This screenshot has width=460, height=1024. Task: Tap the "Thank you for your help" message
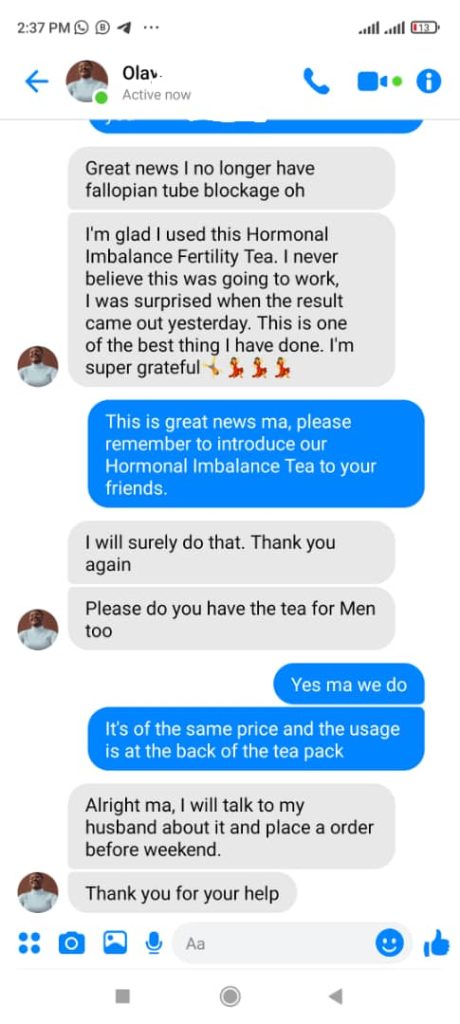coord(182,893)
